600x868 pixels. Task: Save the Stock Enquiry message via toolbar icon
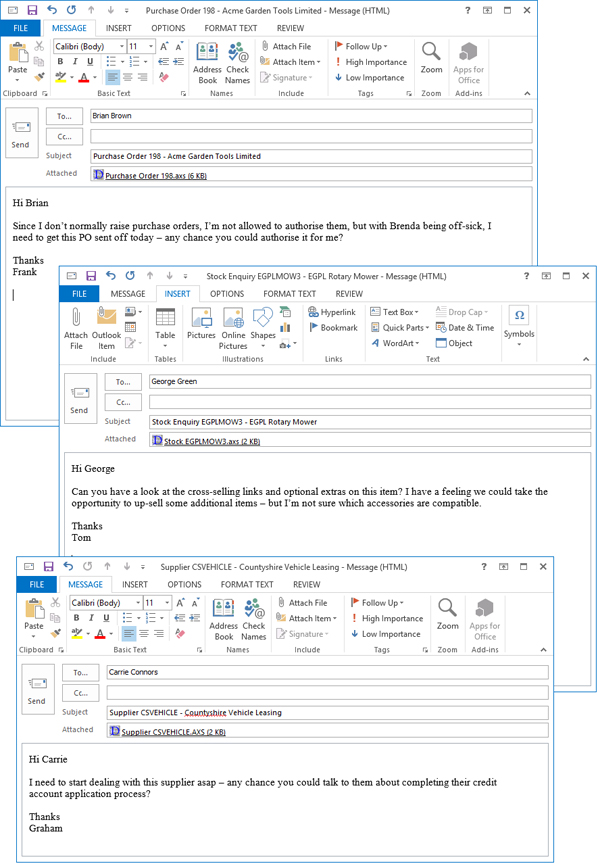click(x=91, y=276)
